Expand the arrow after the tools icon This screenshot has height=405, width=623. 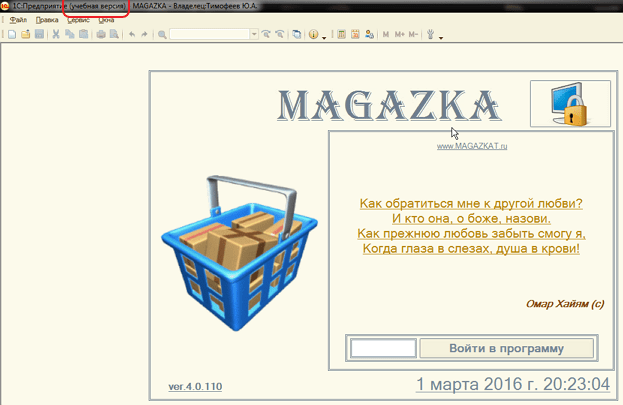click(441, 37)
